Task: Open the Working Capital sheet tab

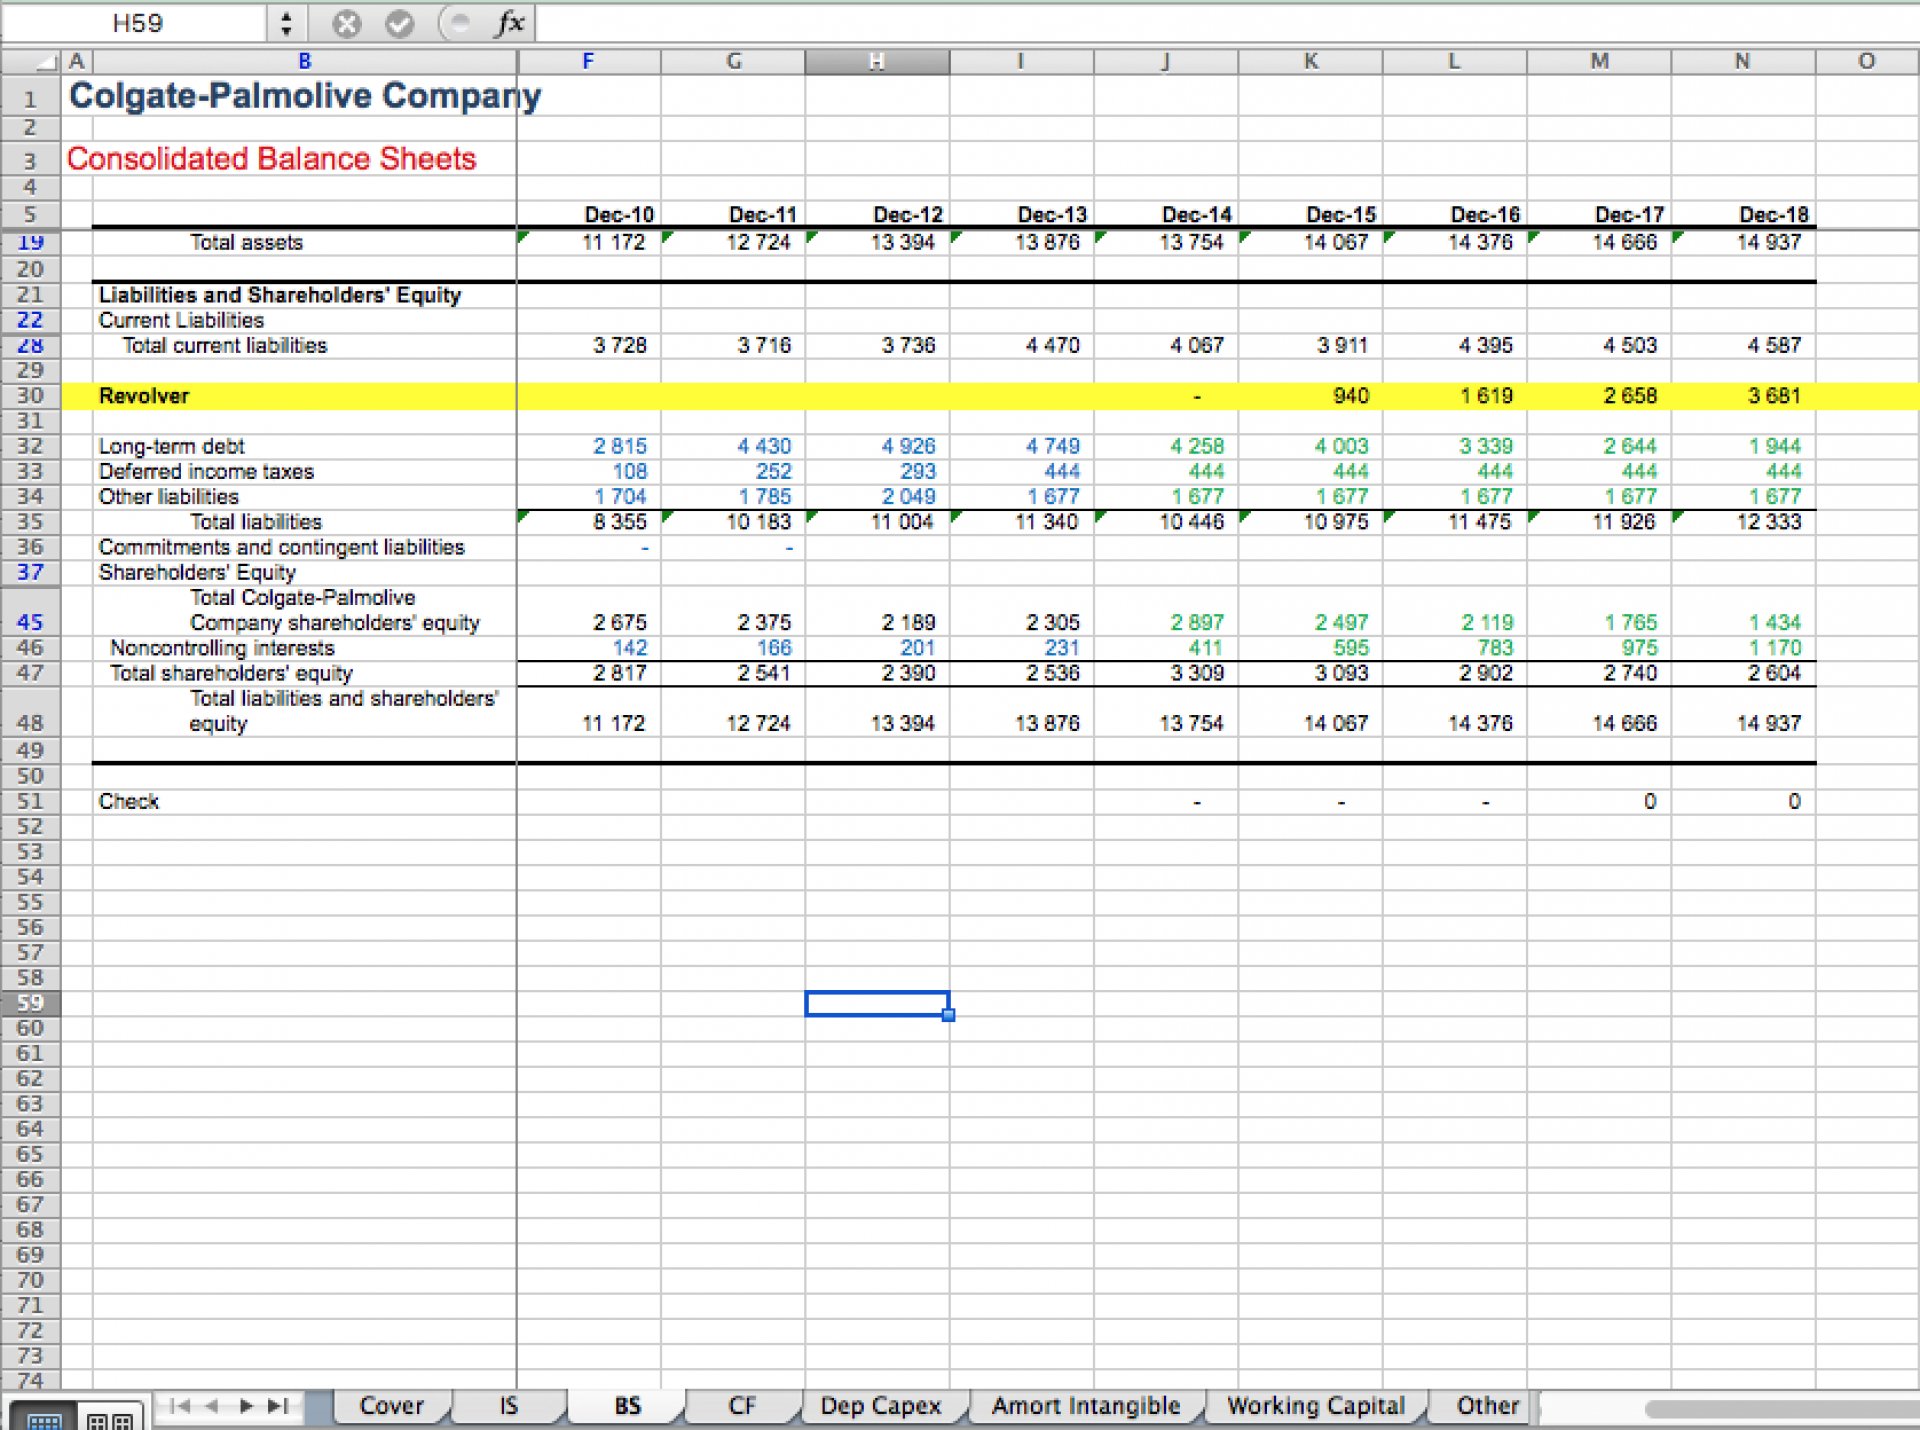Action: pyautogui.click(x=1316, y=1406)
